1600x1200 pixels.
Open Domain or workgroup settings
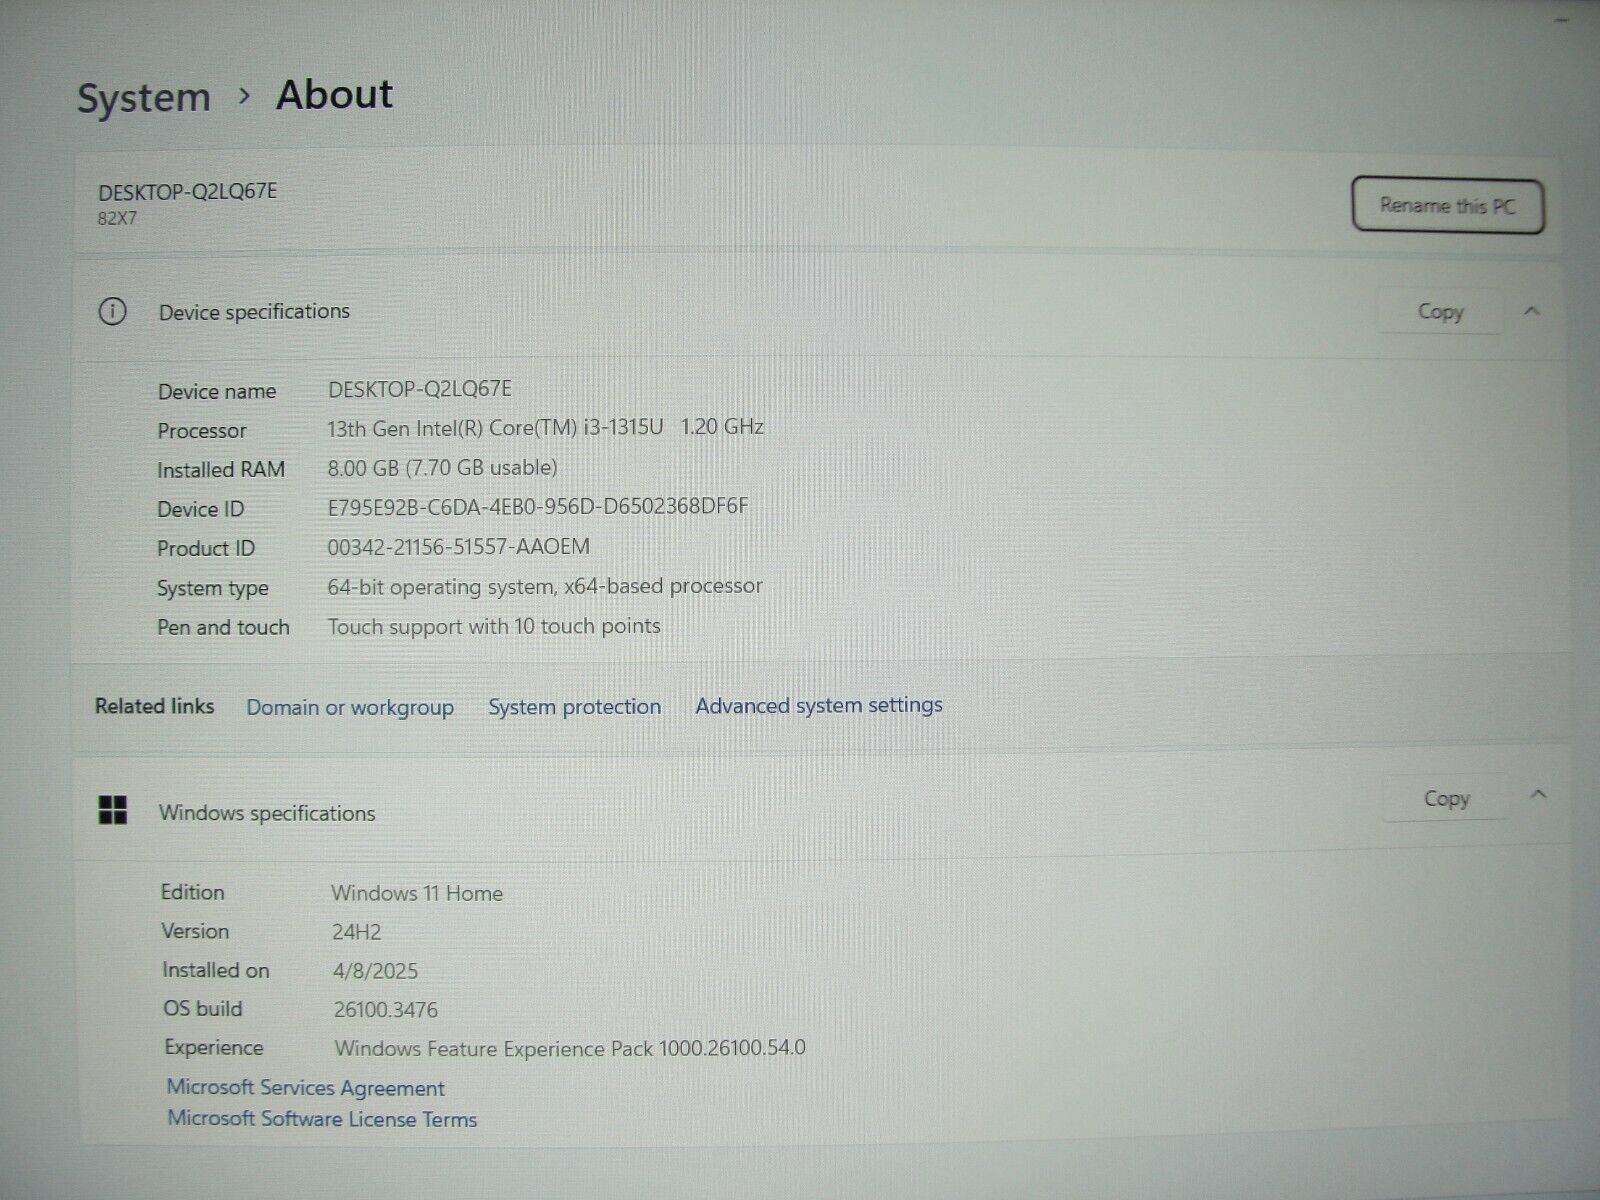(x=350, y=707)
